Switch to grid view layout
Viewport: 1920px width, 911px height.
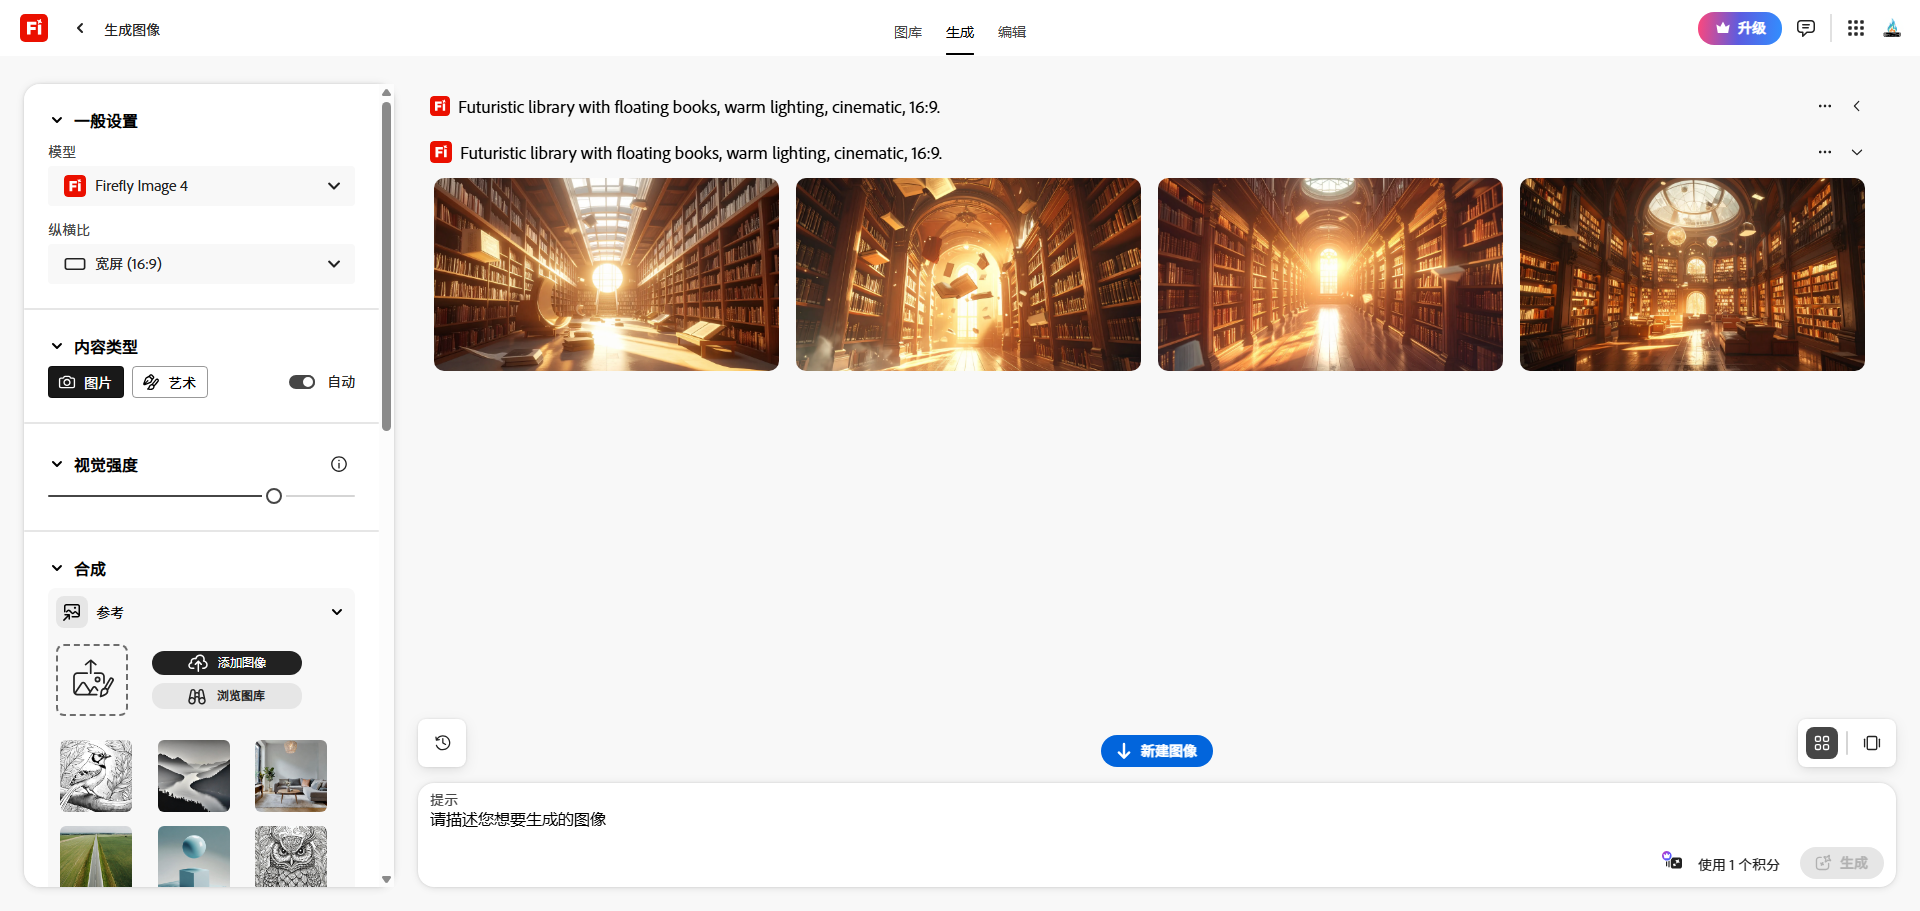pos(1821,743)
